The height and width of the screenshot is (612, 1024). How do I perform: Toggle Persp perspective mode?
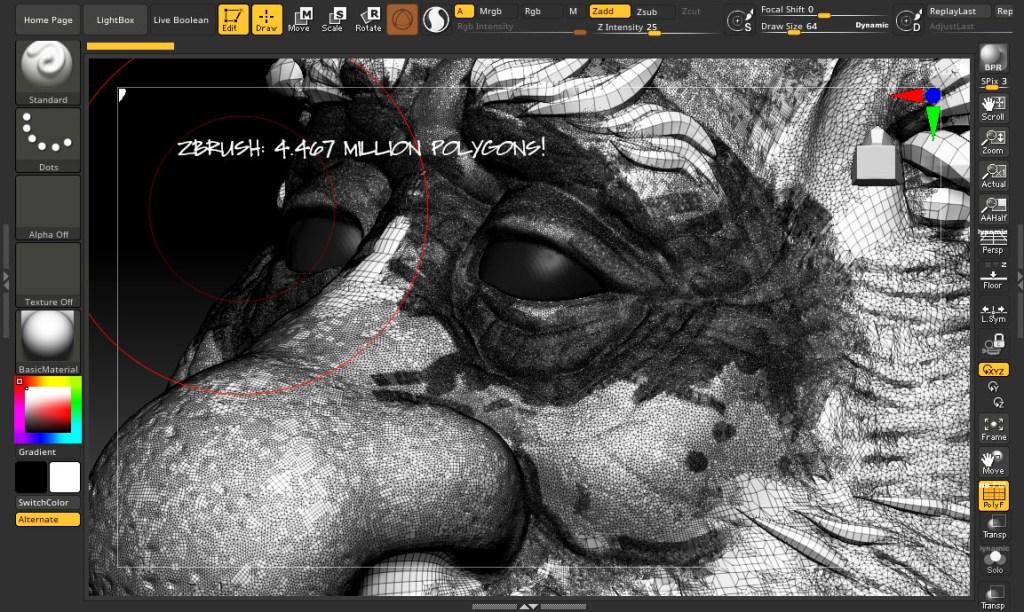tap(993, 241)
